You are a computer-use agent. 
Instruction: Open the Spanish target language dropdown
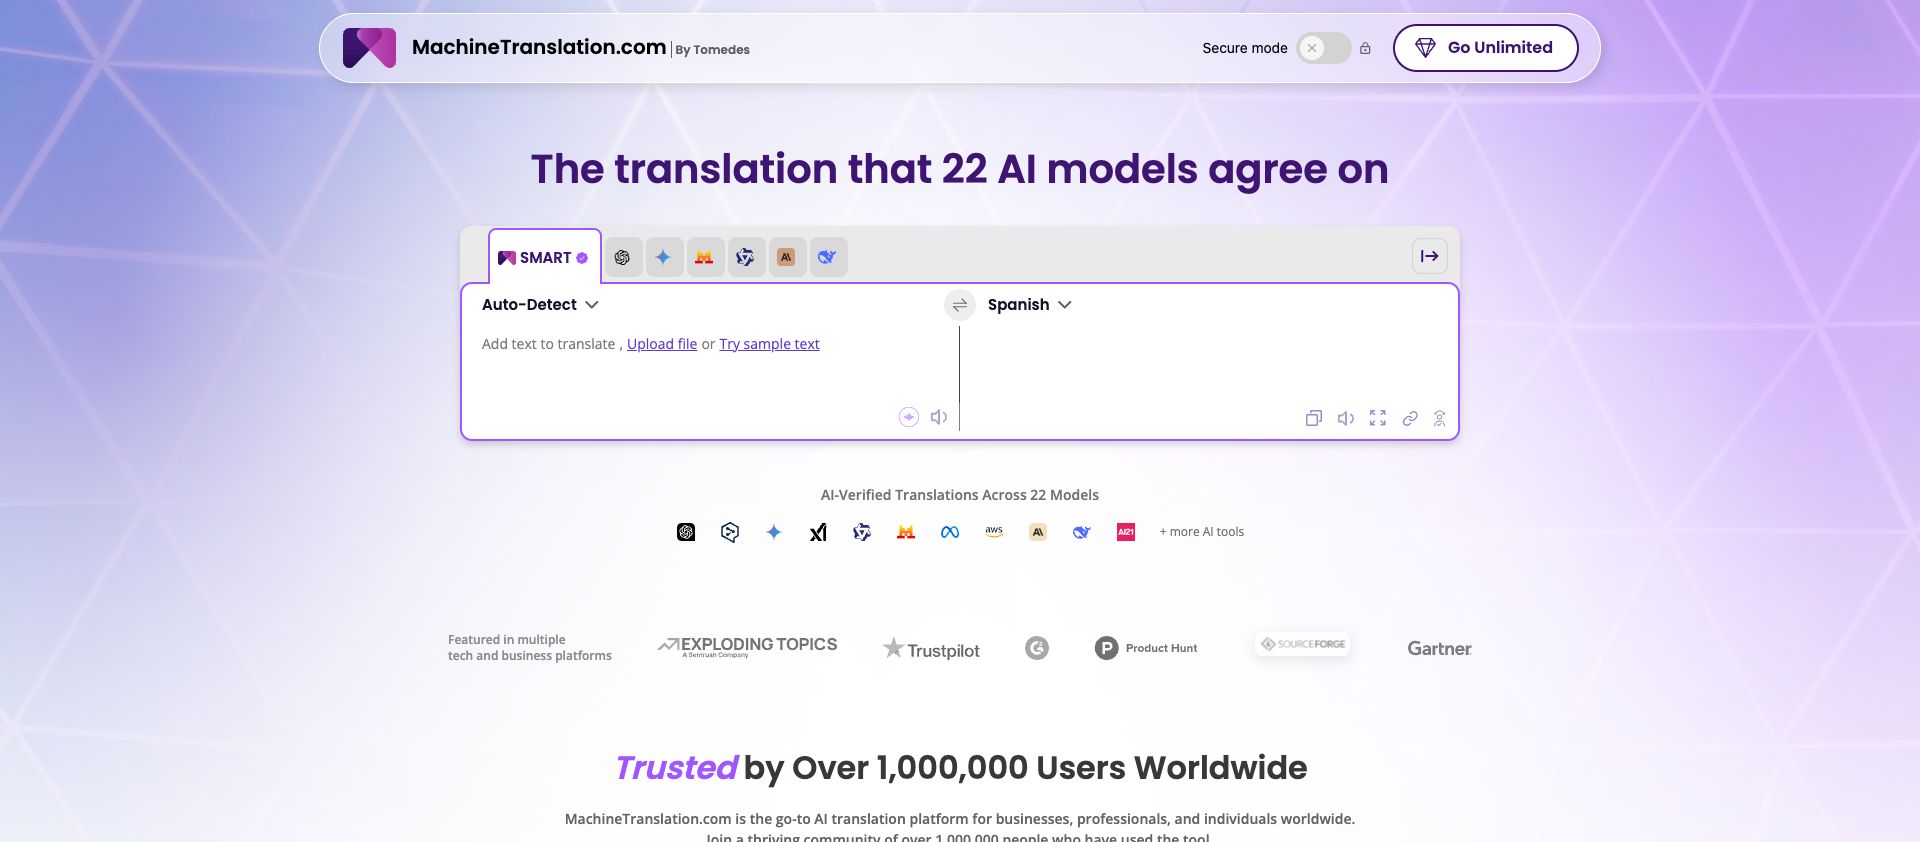pos(1029,305)
